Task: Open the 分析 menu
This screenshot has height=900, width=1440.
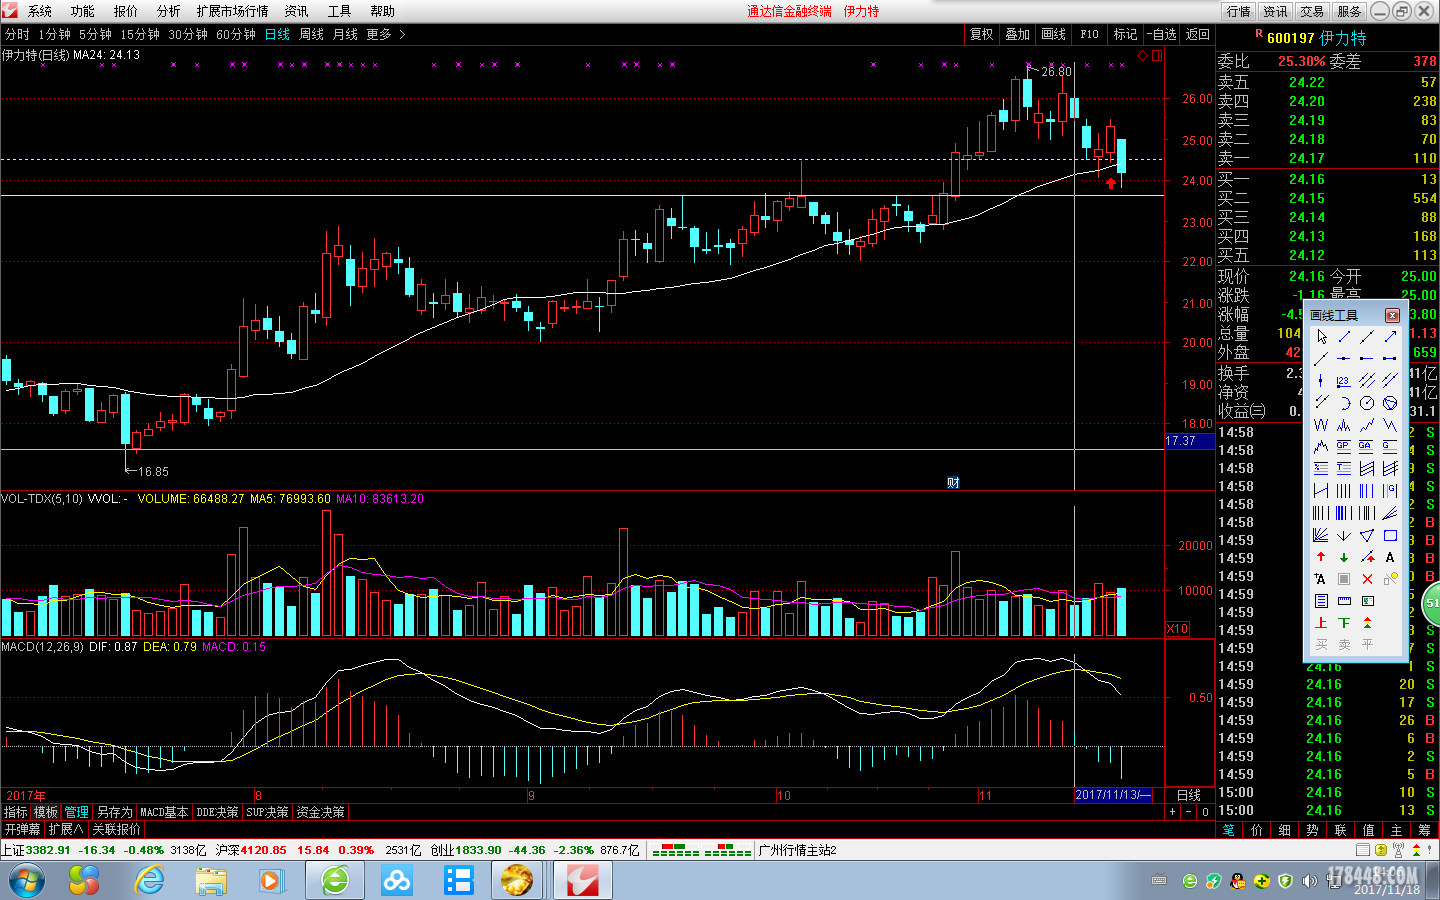Action: [x=169, y=11]
